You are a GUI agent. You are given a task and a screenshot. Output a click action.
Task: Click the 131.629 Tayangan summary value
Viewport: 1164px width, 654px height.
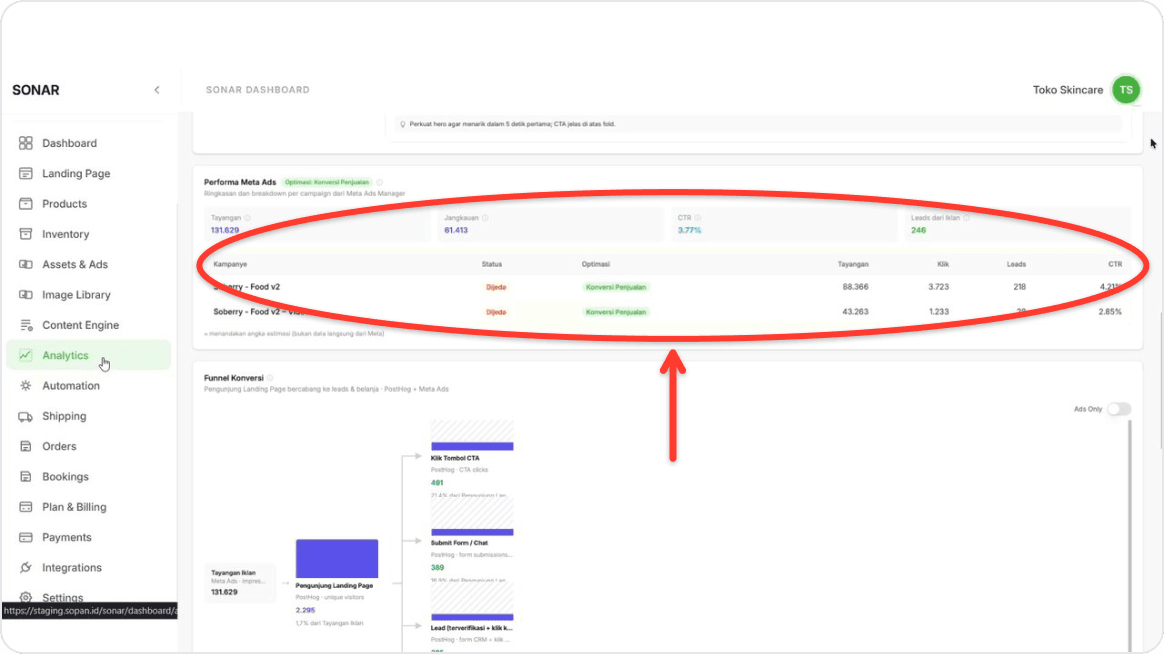[x=225, y=230]
